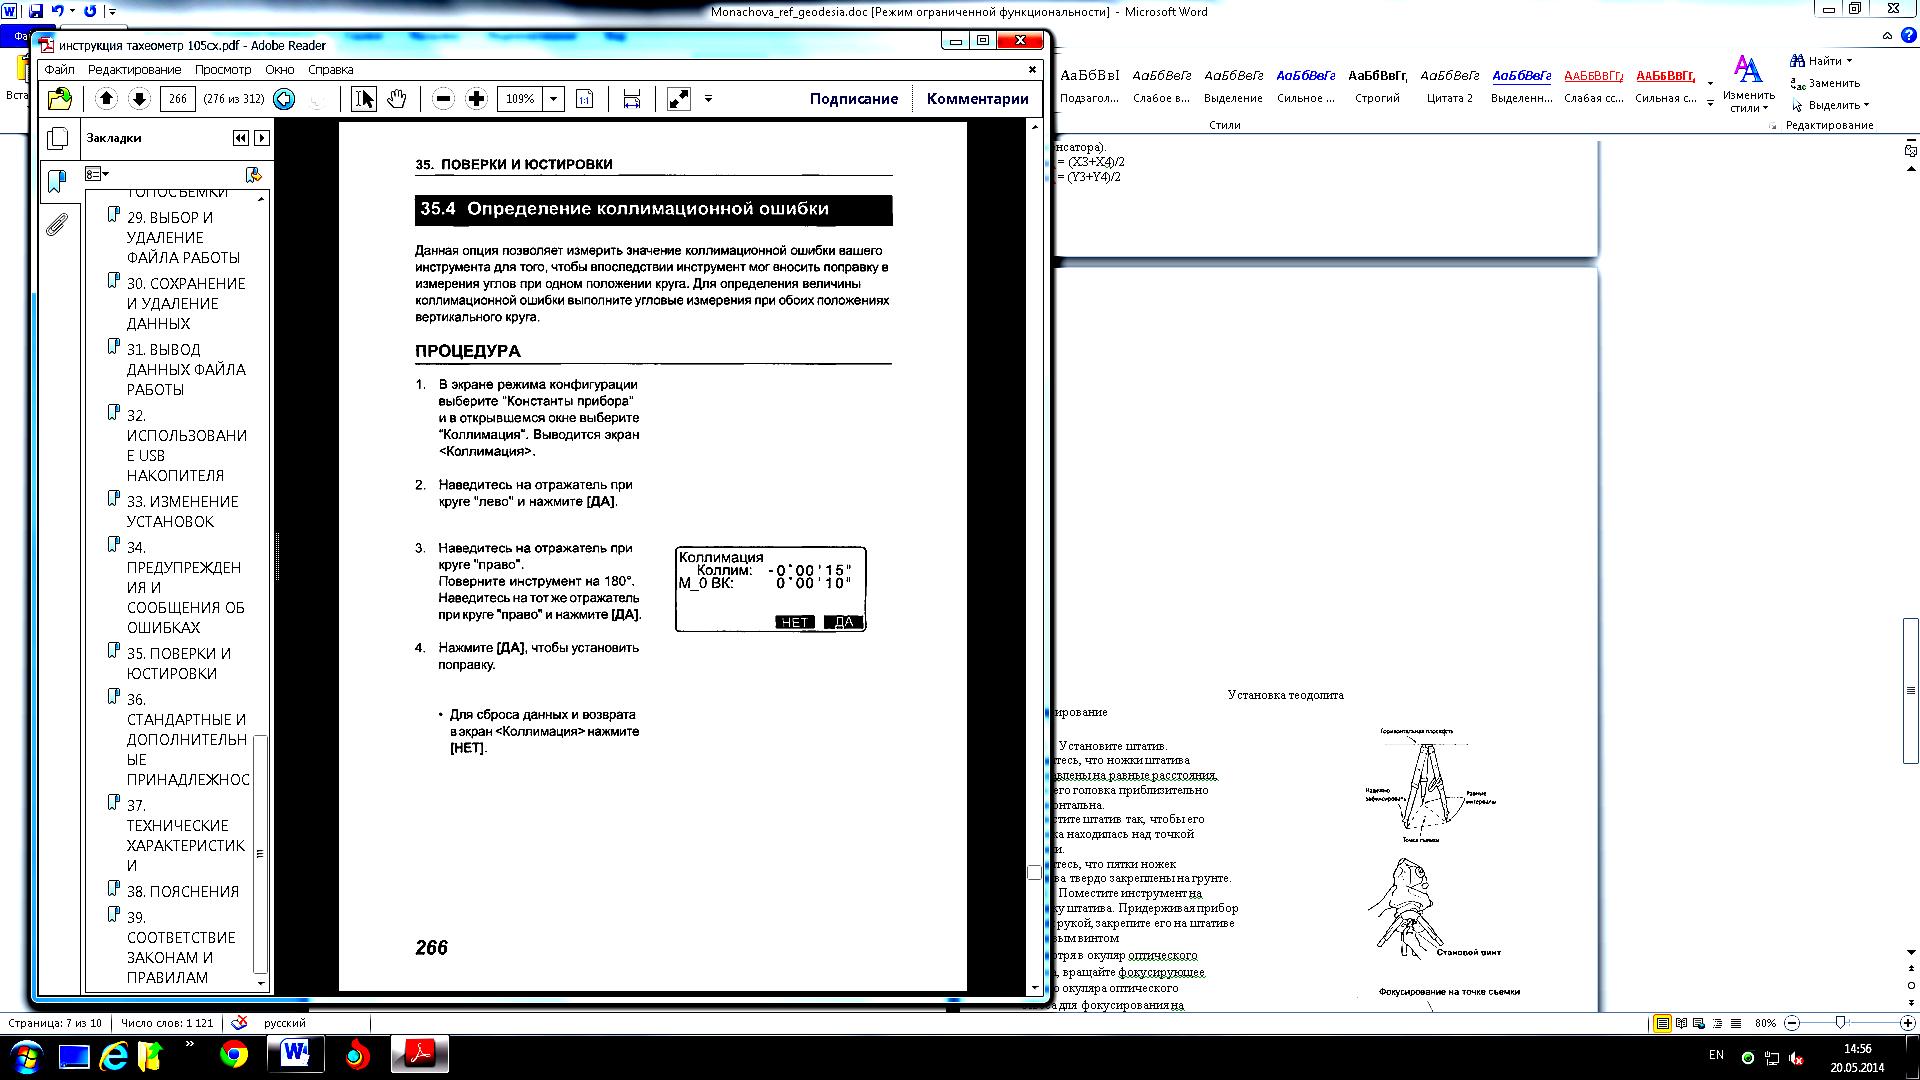Open the Редактирование menu
The height and width of the screenshot is (1080, 1920).
[x=134, y=69]
